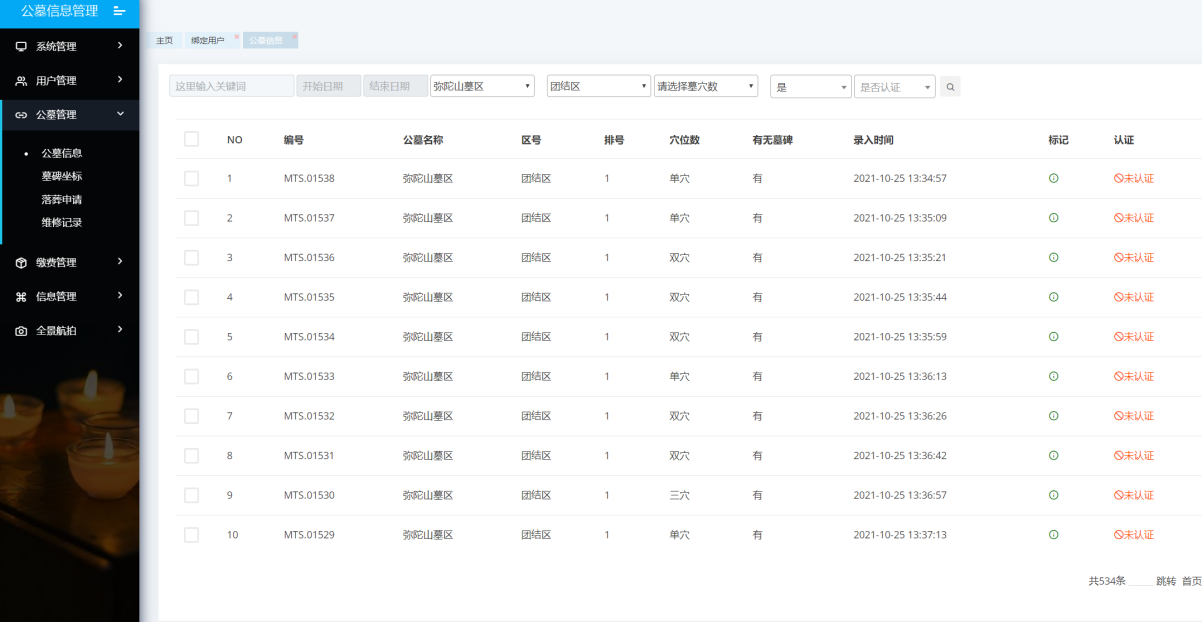1202x622 pixels.
Task: Open the 请选择墓穴数 dropdown
Action: 705,86
